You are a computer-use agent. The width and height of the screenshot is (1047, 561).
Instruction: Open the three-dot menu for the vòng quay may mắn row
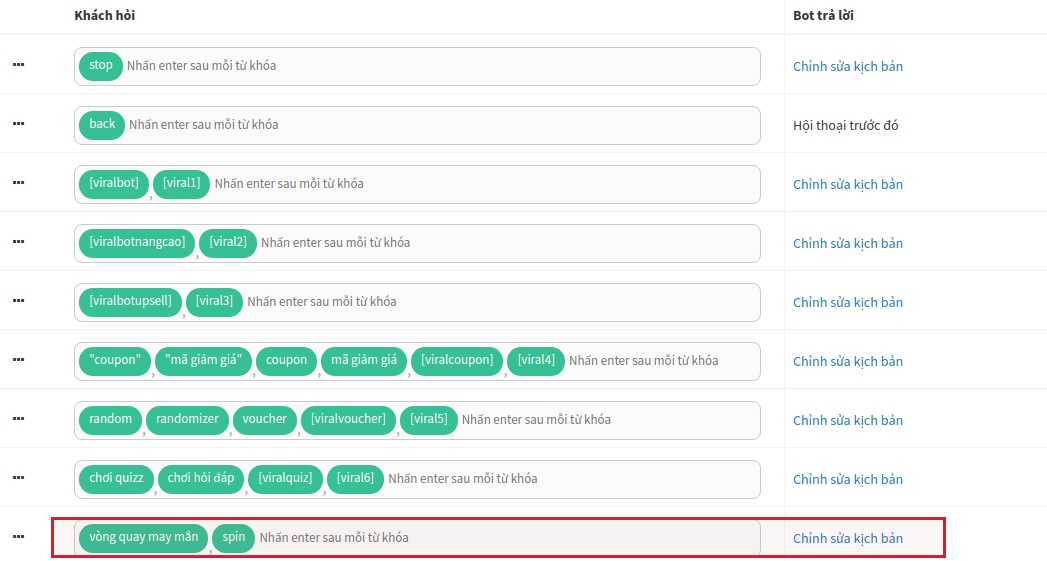(18, 537)
